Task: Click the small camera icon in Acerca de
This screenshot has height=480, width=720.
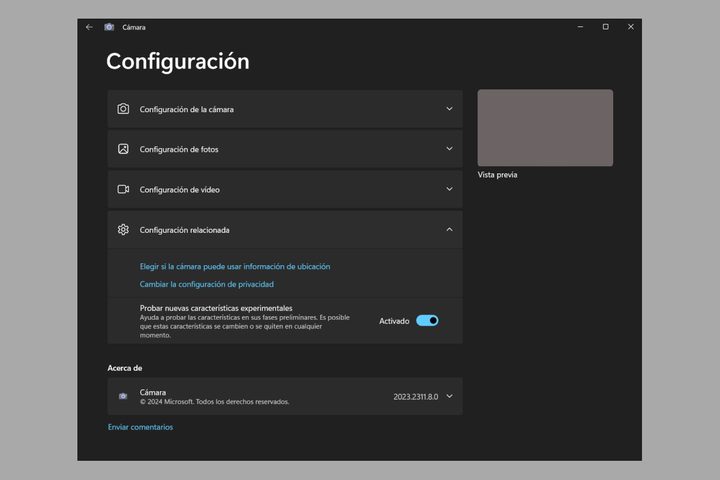Action: click(x=123, y=396)
